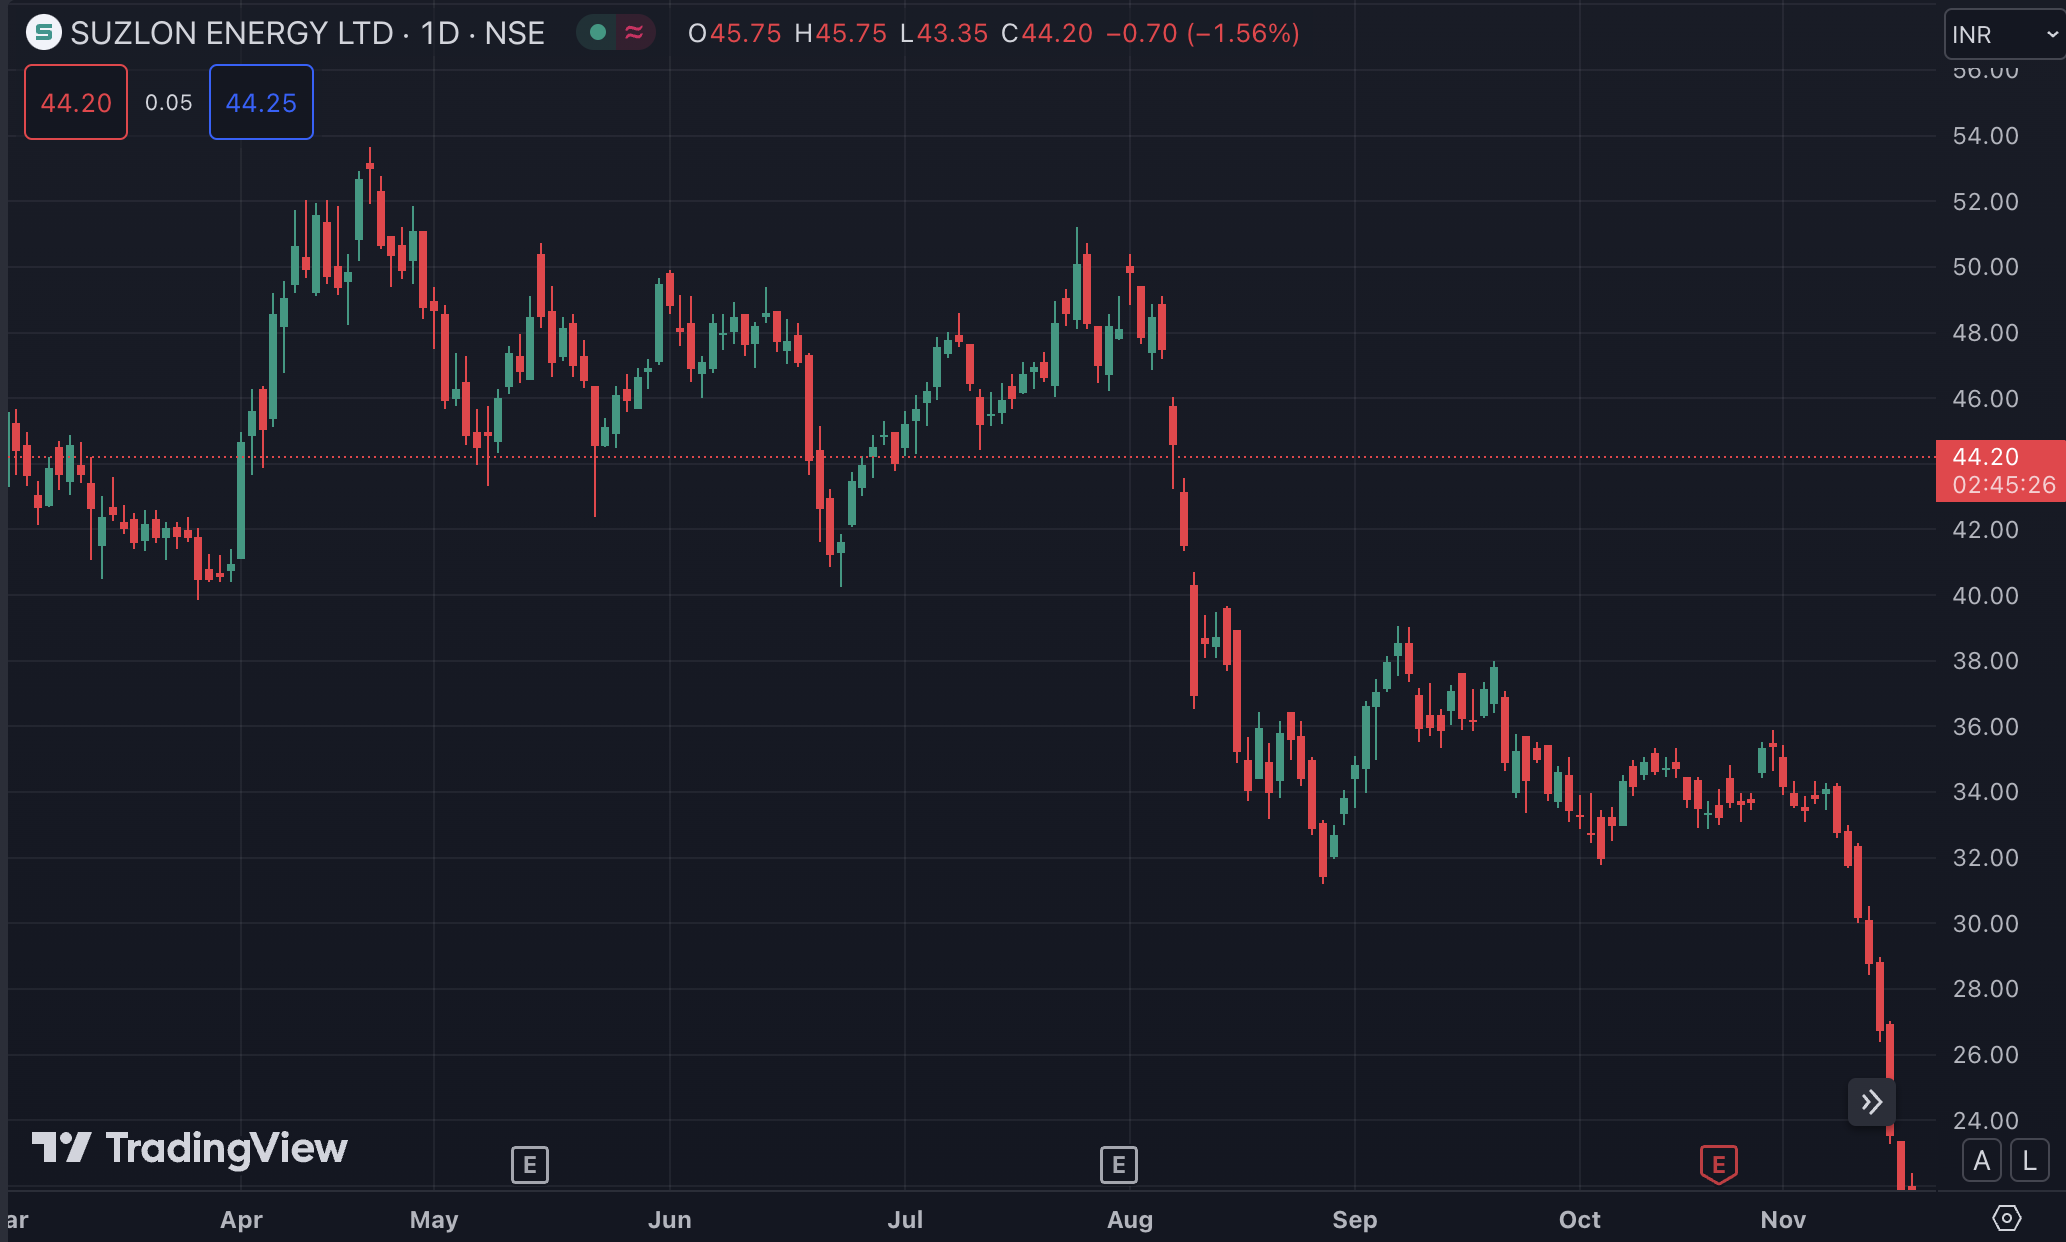Click the delayed data wave icon
Screen dimensions: 2066x1242
[x=634, y=33]
